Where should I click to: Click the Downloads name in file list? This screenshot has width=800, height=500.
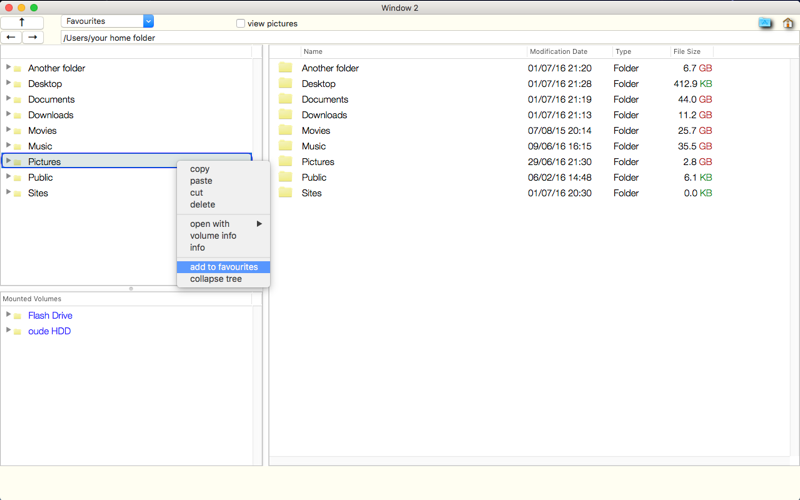pos(324,115)
